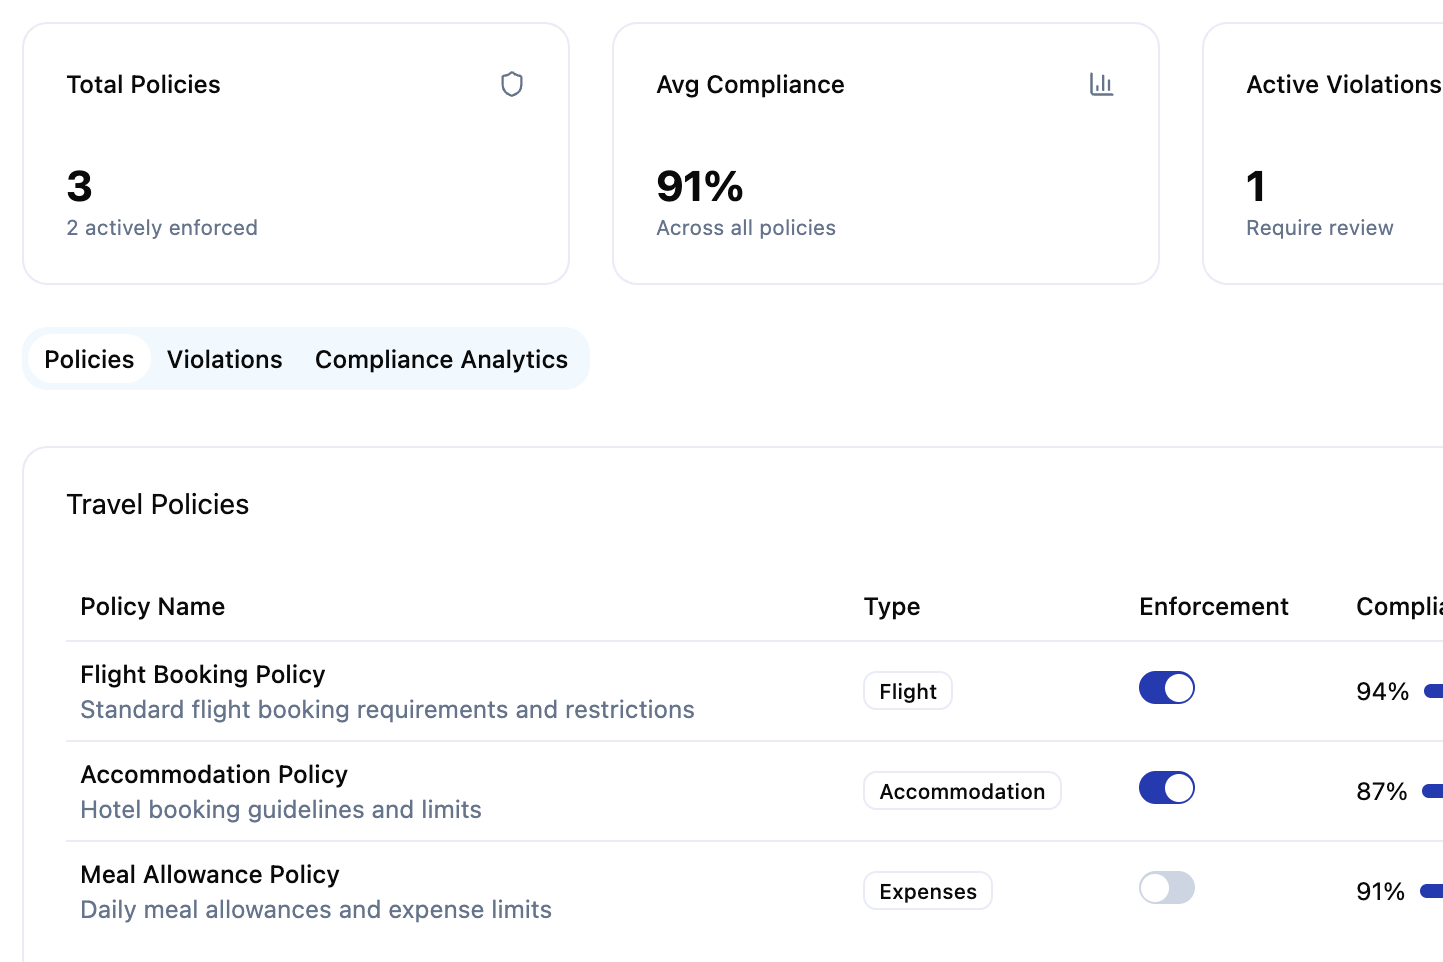Click the 87% compliance value
This screenshot has height=962, width=1443.
tap(1382, 792)
